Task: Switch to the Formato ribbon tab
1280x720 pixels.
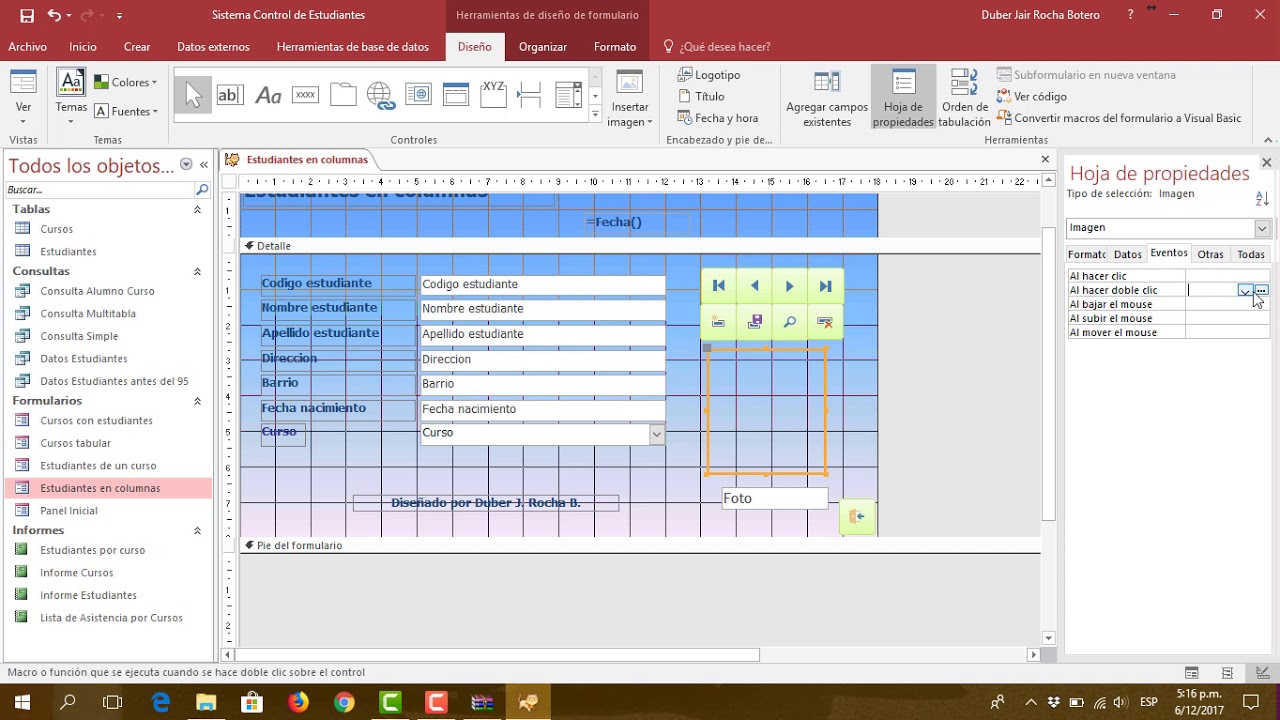Action: [x=615, y=46]
